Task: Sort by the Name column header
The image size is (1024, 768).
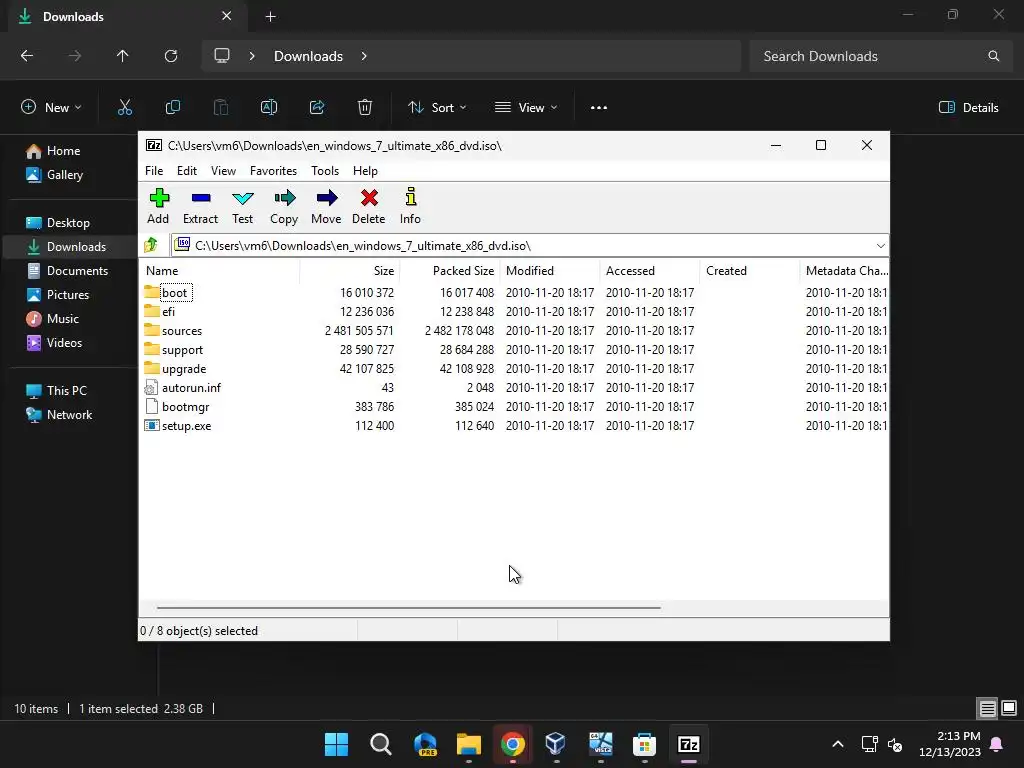Action: [220, 270]
